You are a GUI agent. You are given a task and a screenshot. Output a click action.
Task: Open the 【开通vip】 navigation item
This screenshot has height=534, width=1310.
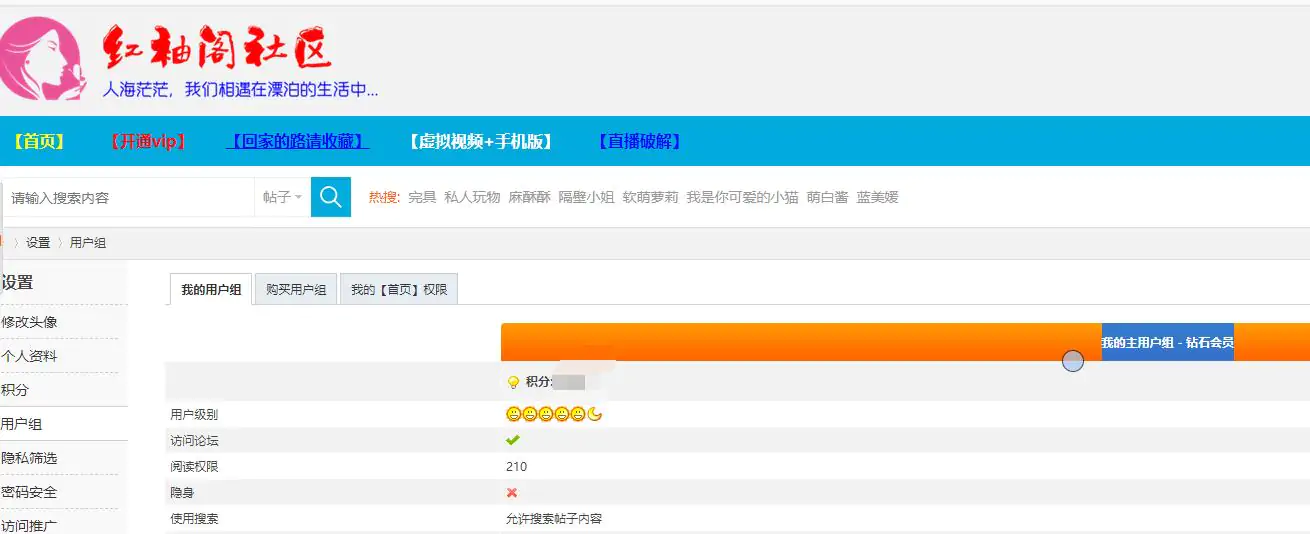point(146,142)
